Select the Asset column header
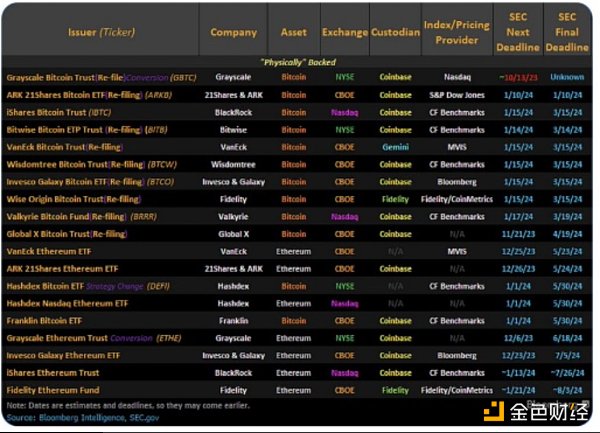600x433 pixels. [x=293, y=33]
